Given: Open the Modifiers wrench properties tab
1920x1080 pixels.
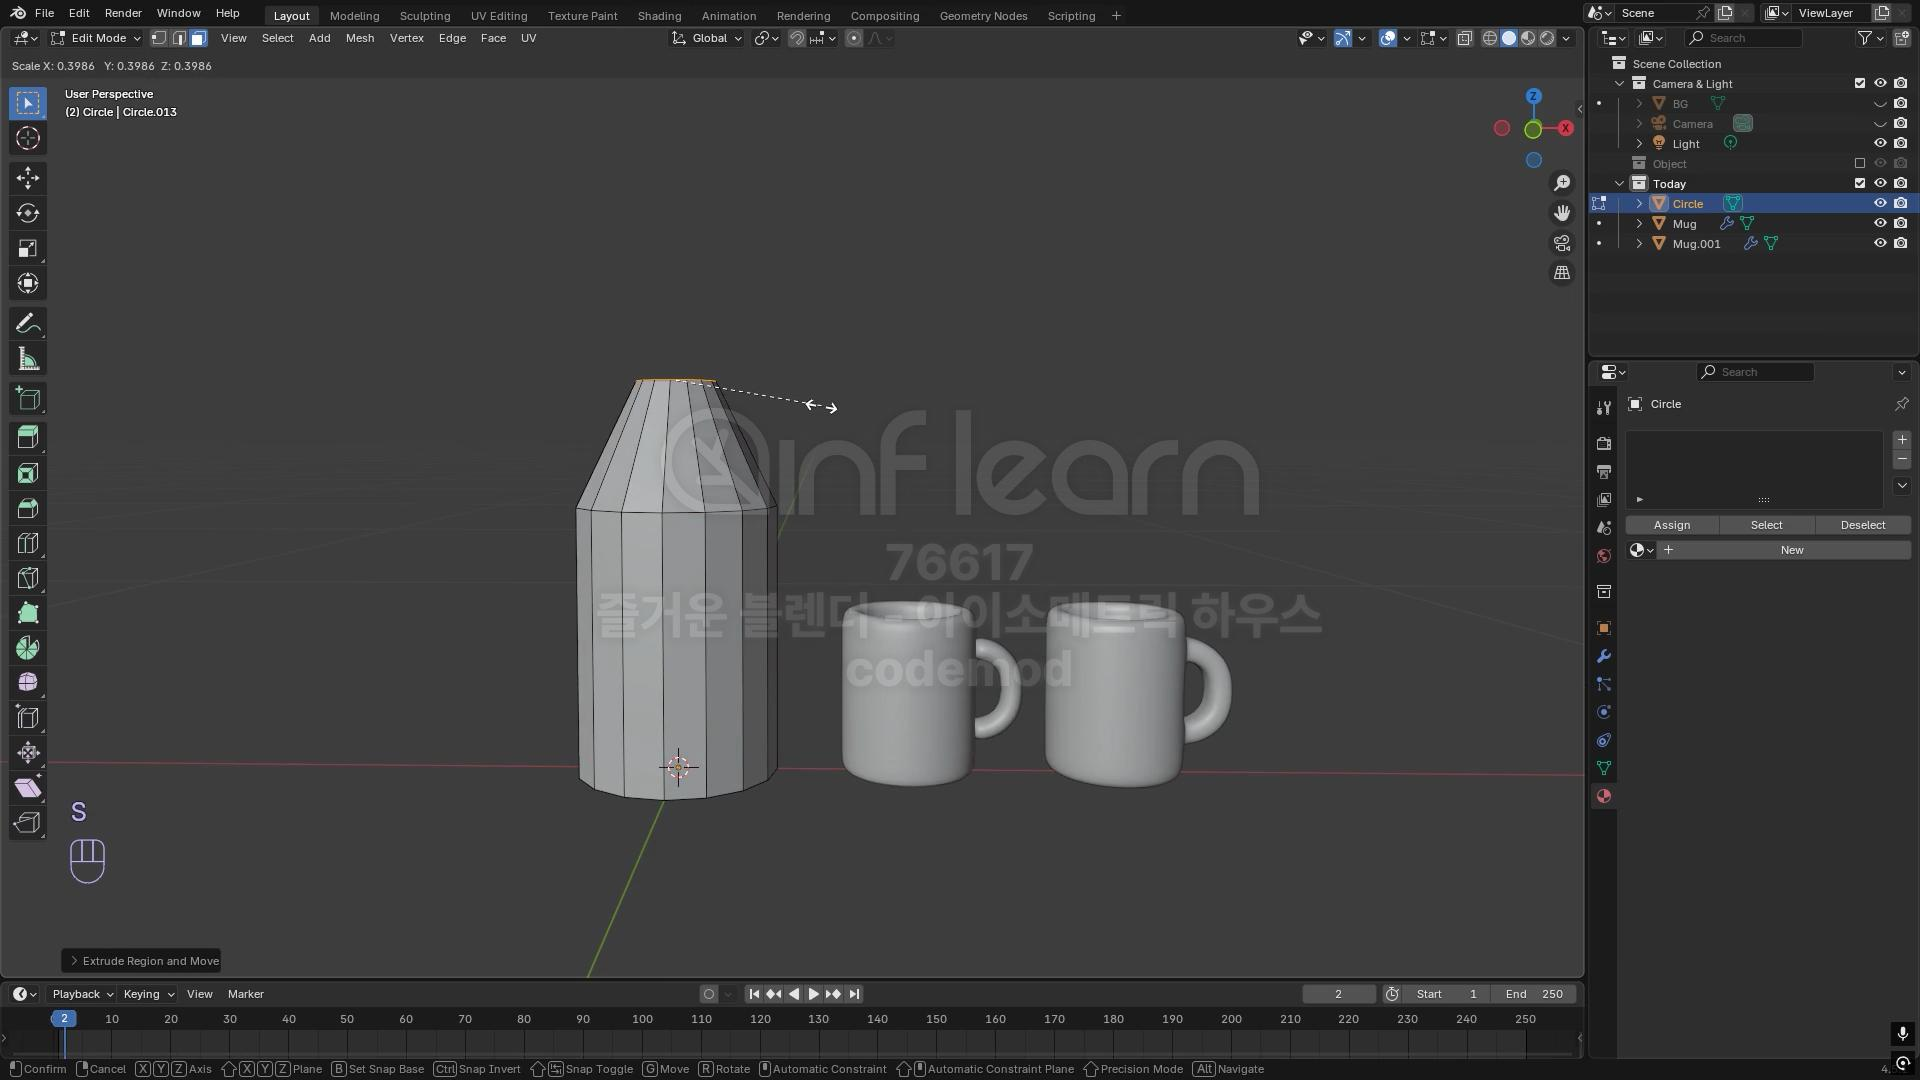Looking at the screenshot, I should (x=1604, y=656).
